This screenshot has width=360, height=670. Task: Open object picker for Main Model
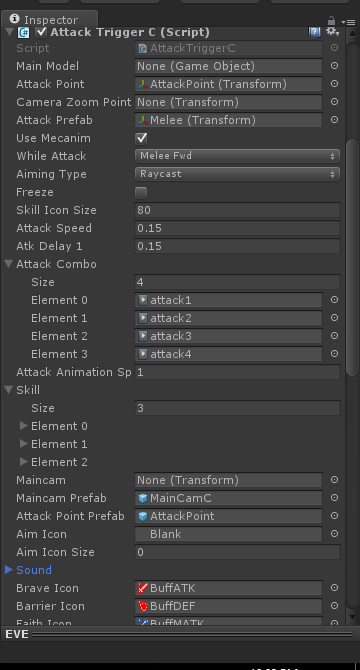pos(334,66)
